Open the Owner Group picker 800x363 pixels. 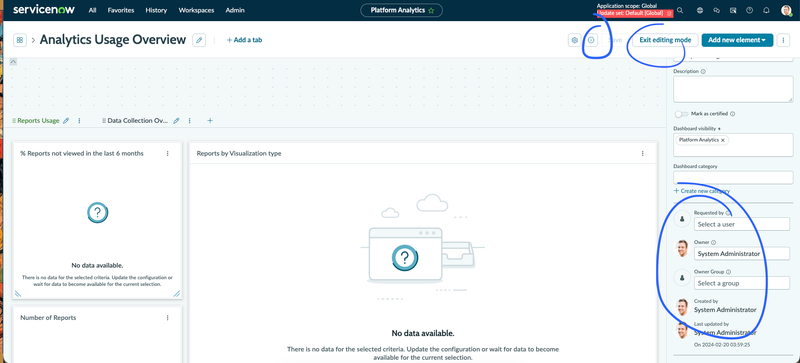click(741, 283)
